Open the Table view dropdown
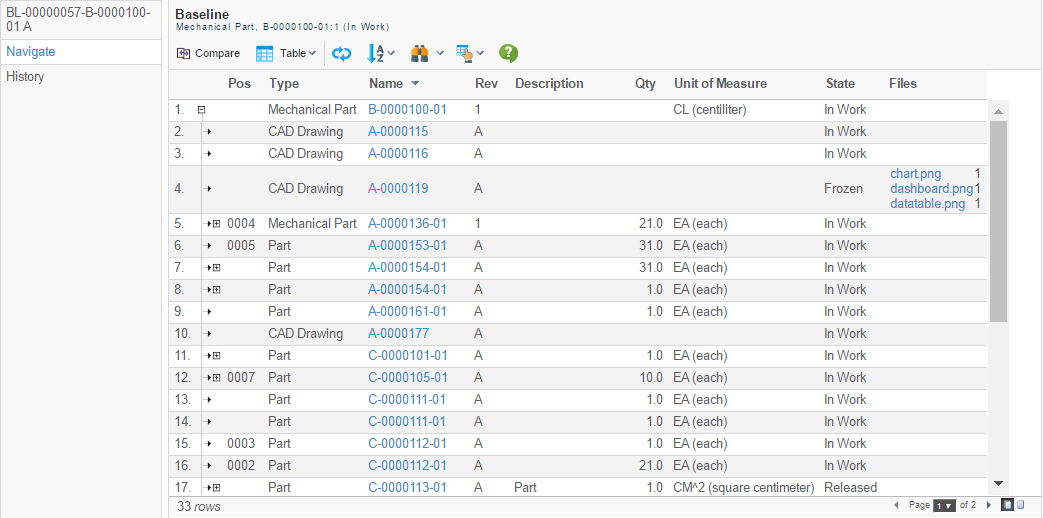Image resolution: width=1043 pixels, height=518 pixels. coord(286,53)
